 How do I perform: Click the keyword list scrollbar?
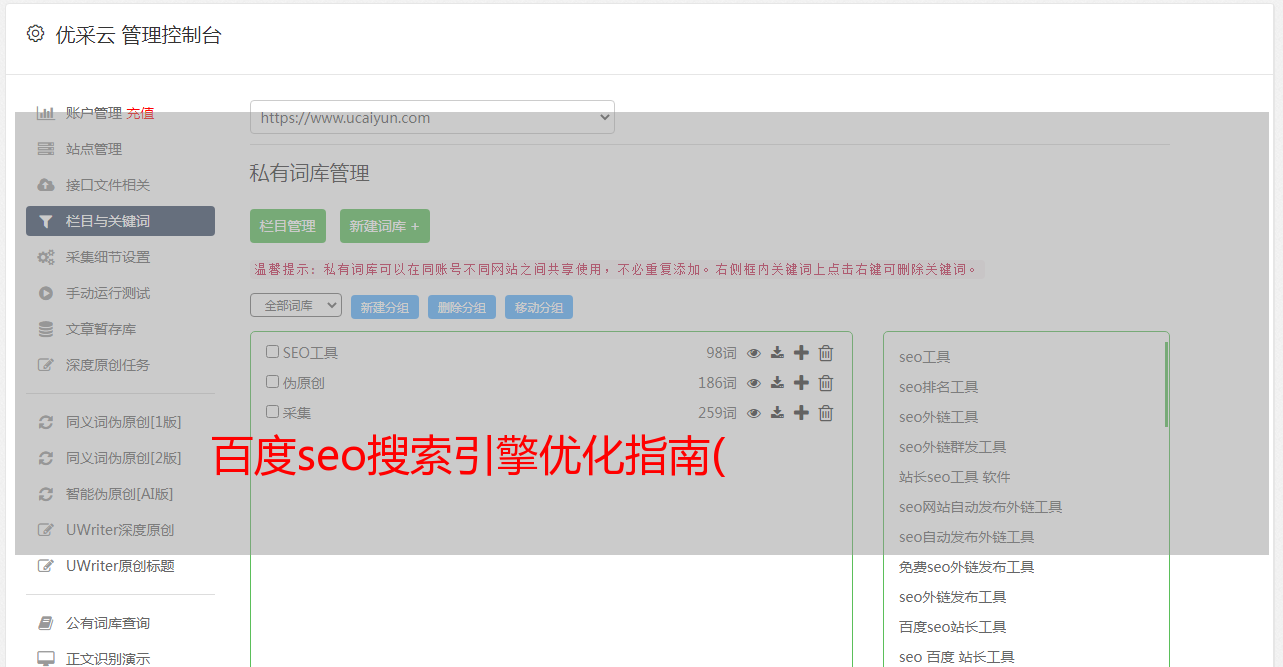tap(1166, 385)
